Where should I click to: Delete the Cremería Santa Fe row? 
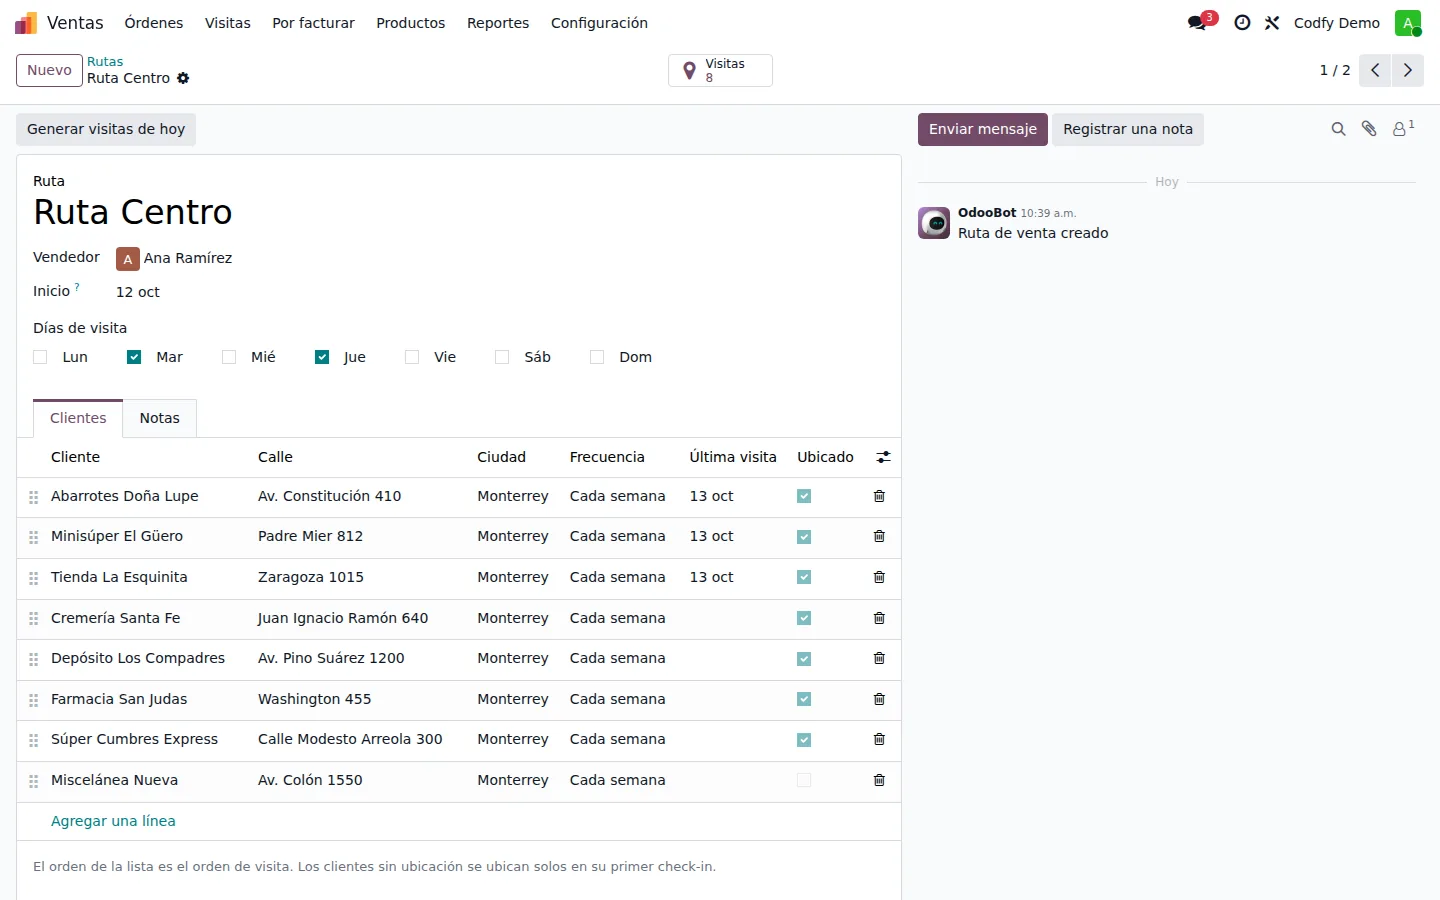click(879, 618)
